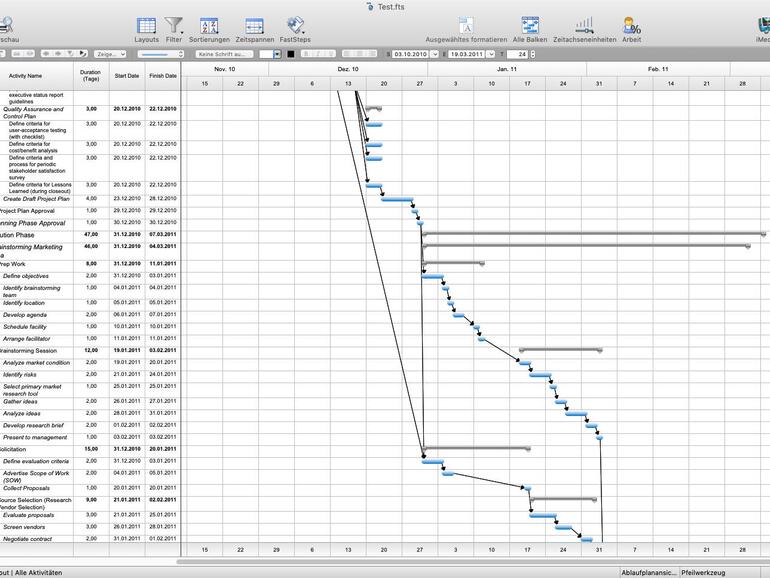
Task: Open the Filter funnel icon
Action: tap(173, 26)
